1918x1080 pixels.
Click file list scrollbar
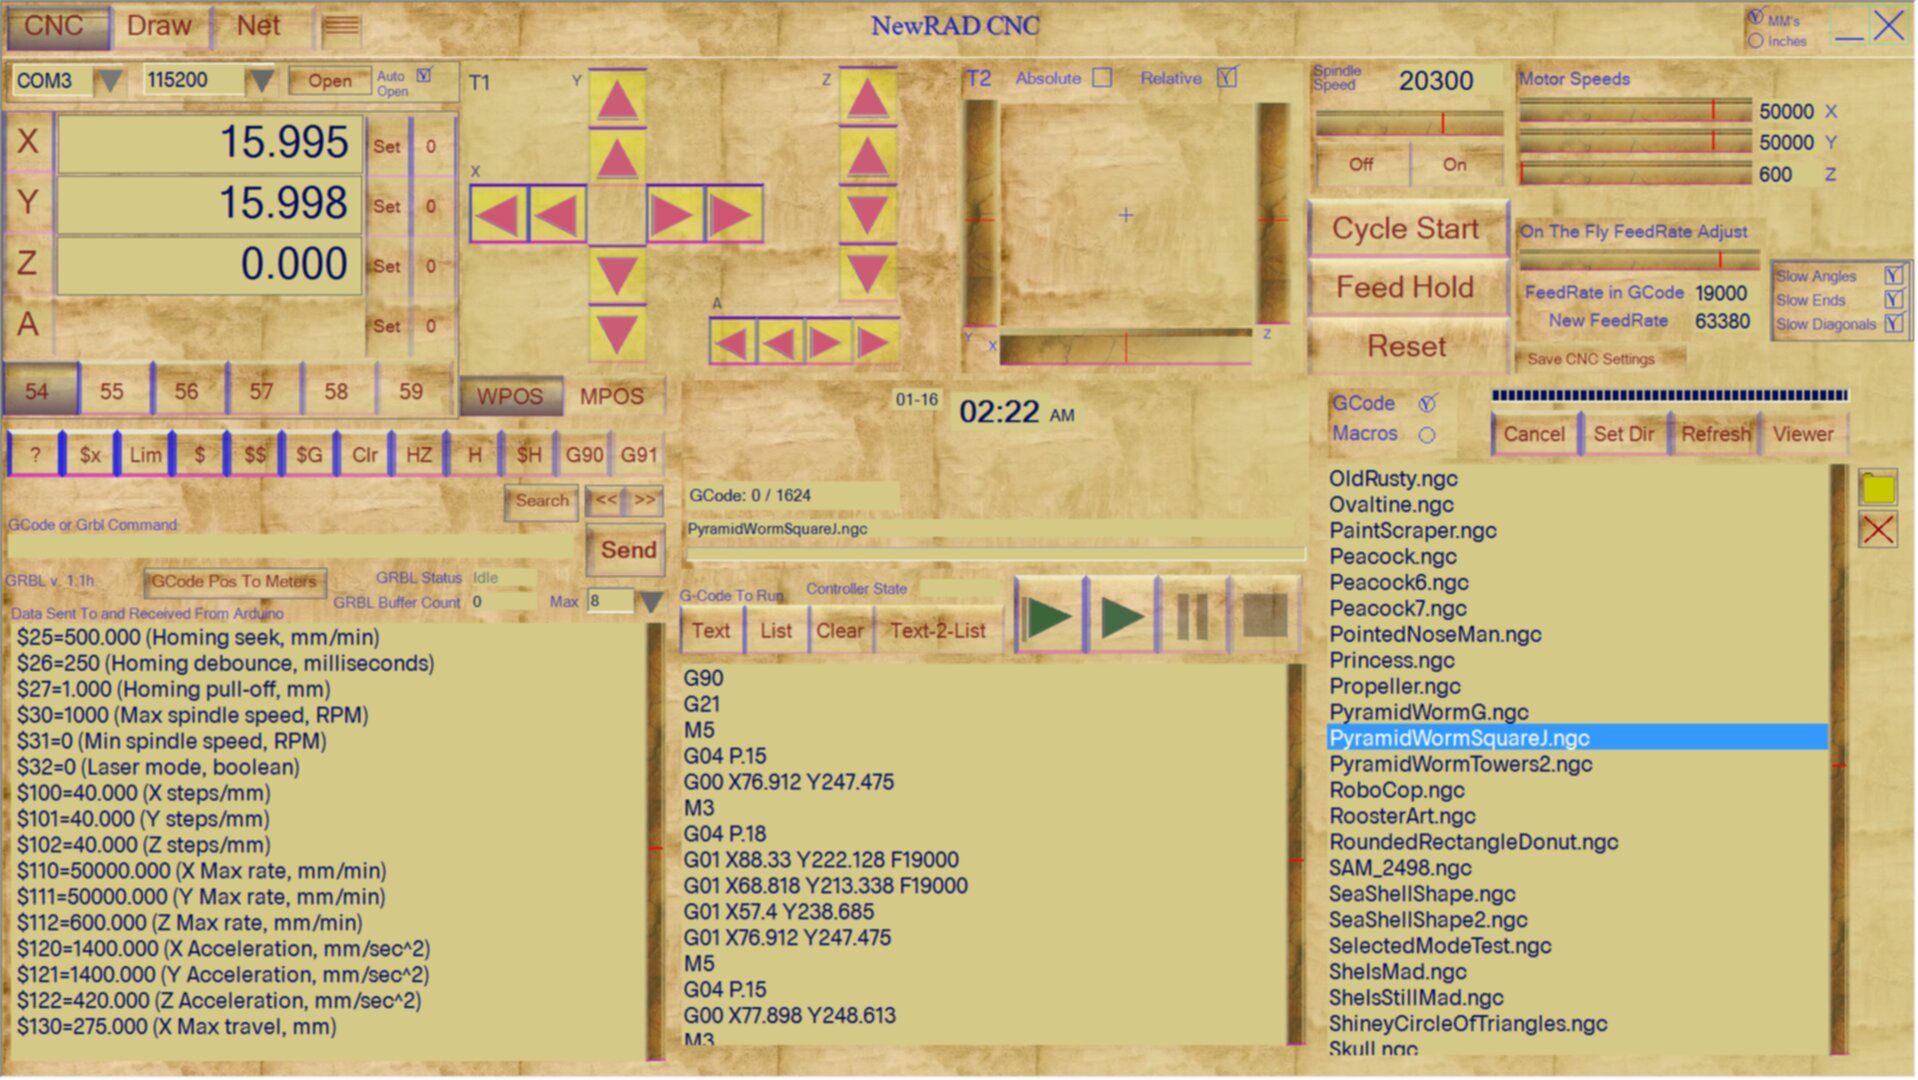(x=1838, y=760)
